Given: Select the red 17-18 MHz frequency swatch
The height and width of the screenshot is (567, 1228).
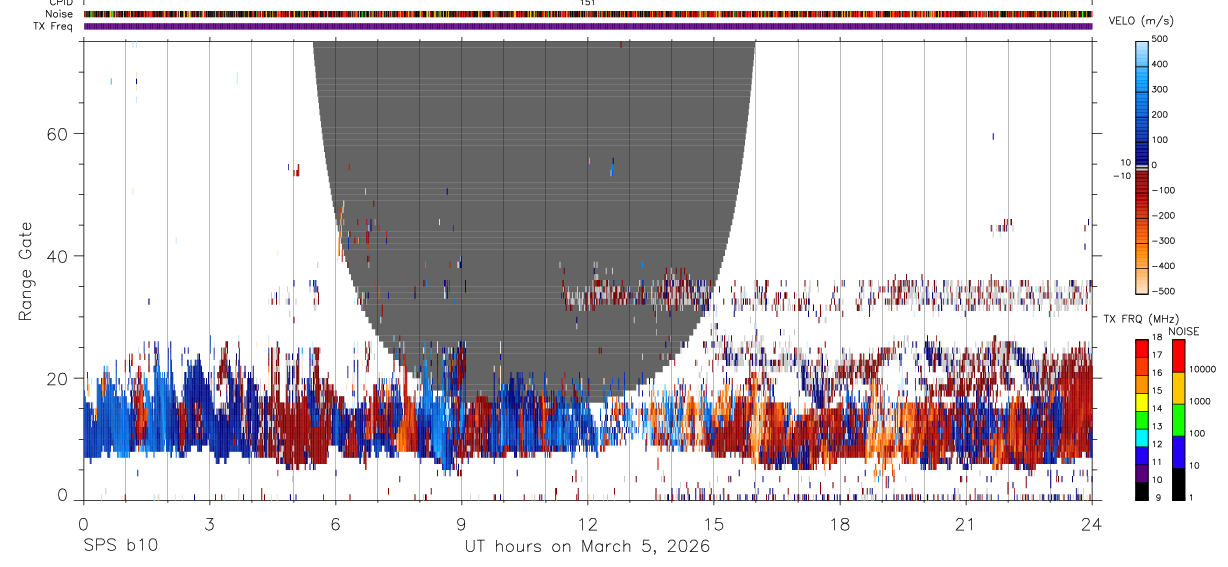Looking at the screenshot, I should click(x=1143, y=347).
